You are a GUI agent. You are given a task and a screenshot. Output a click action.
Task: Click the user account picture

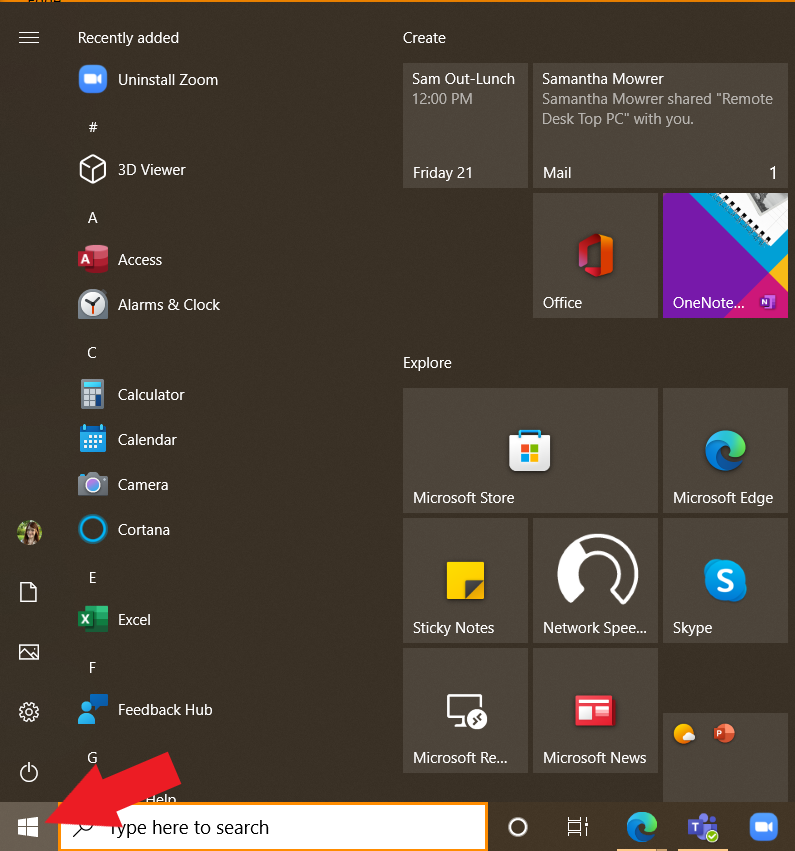coord(29,532)
